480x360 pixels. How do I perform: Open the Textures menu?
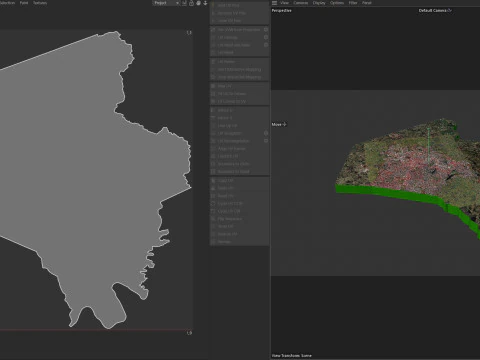coord(40,3)
